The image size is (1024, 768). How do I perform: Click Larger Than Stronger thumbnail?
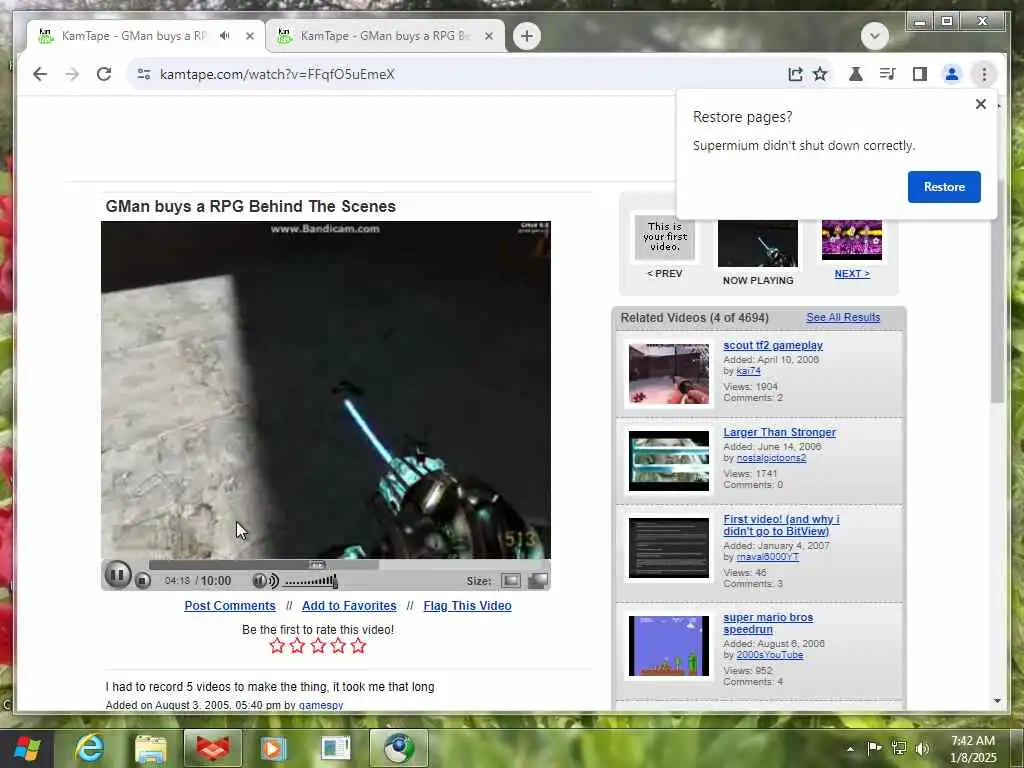669,460
